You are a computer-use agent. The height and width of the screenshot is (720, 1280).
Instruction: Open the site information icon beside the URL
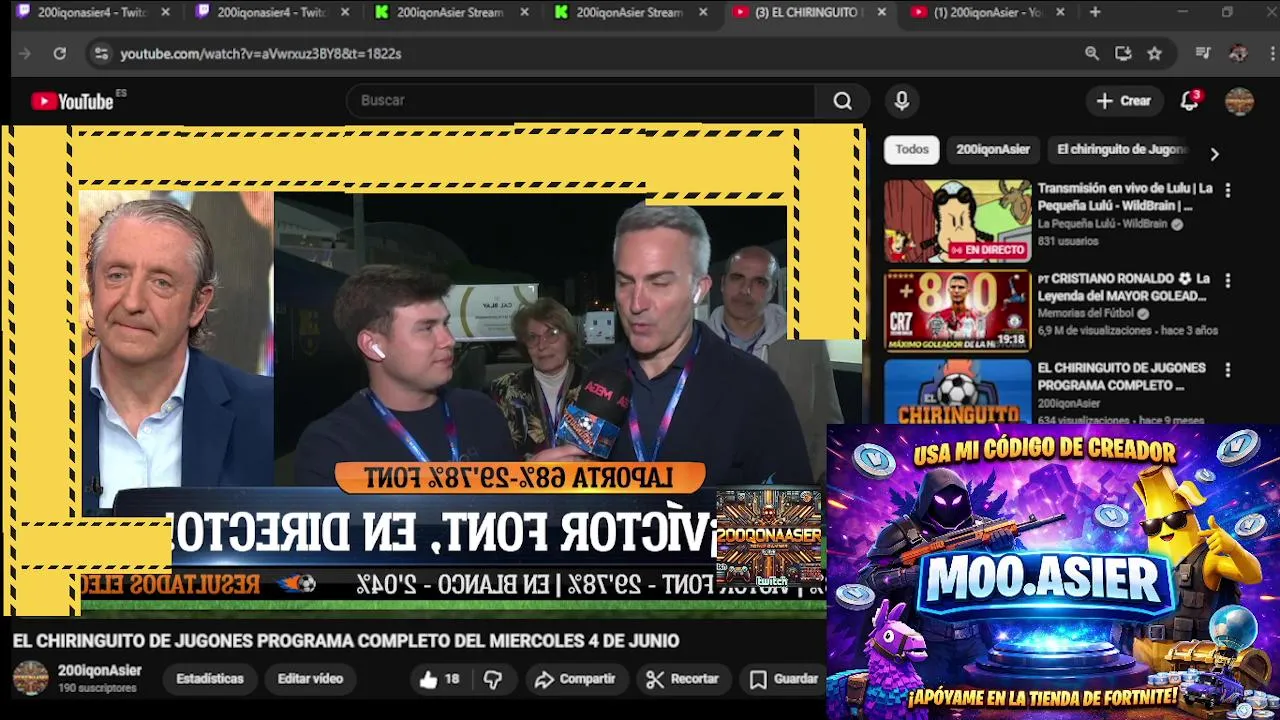pos(100,54)
